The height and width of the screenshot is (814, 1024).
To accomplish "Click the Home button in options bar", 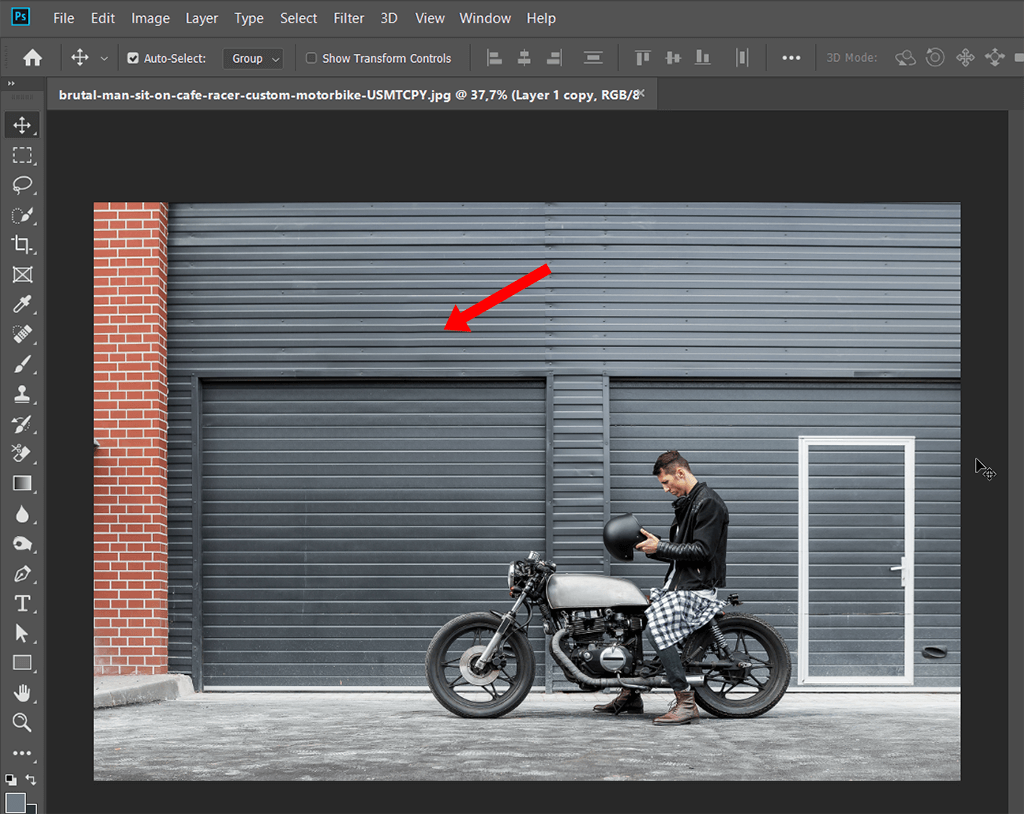I will (x=33, y=58).
